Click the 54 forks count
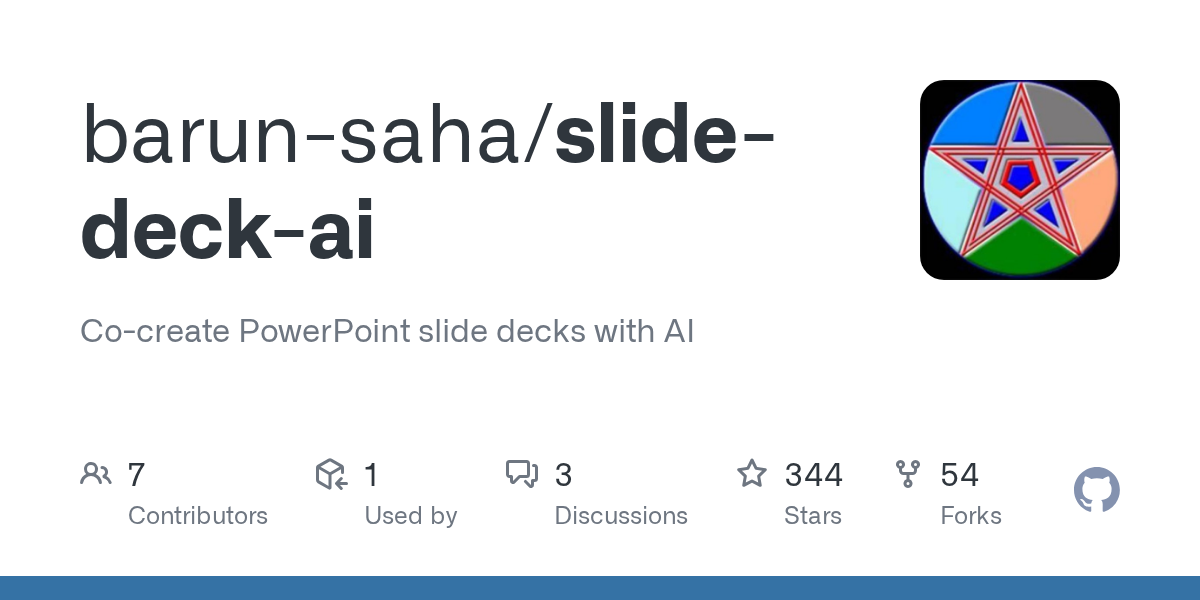Image resolution: width=1200 pixels, height=600 pixels. (959, 475)
